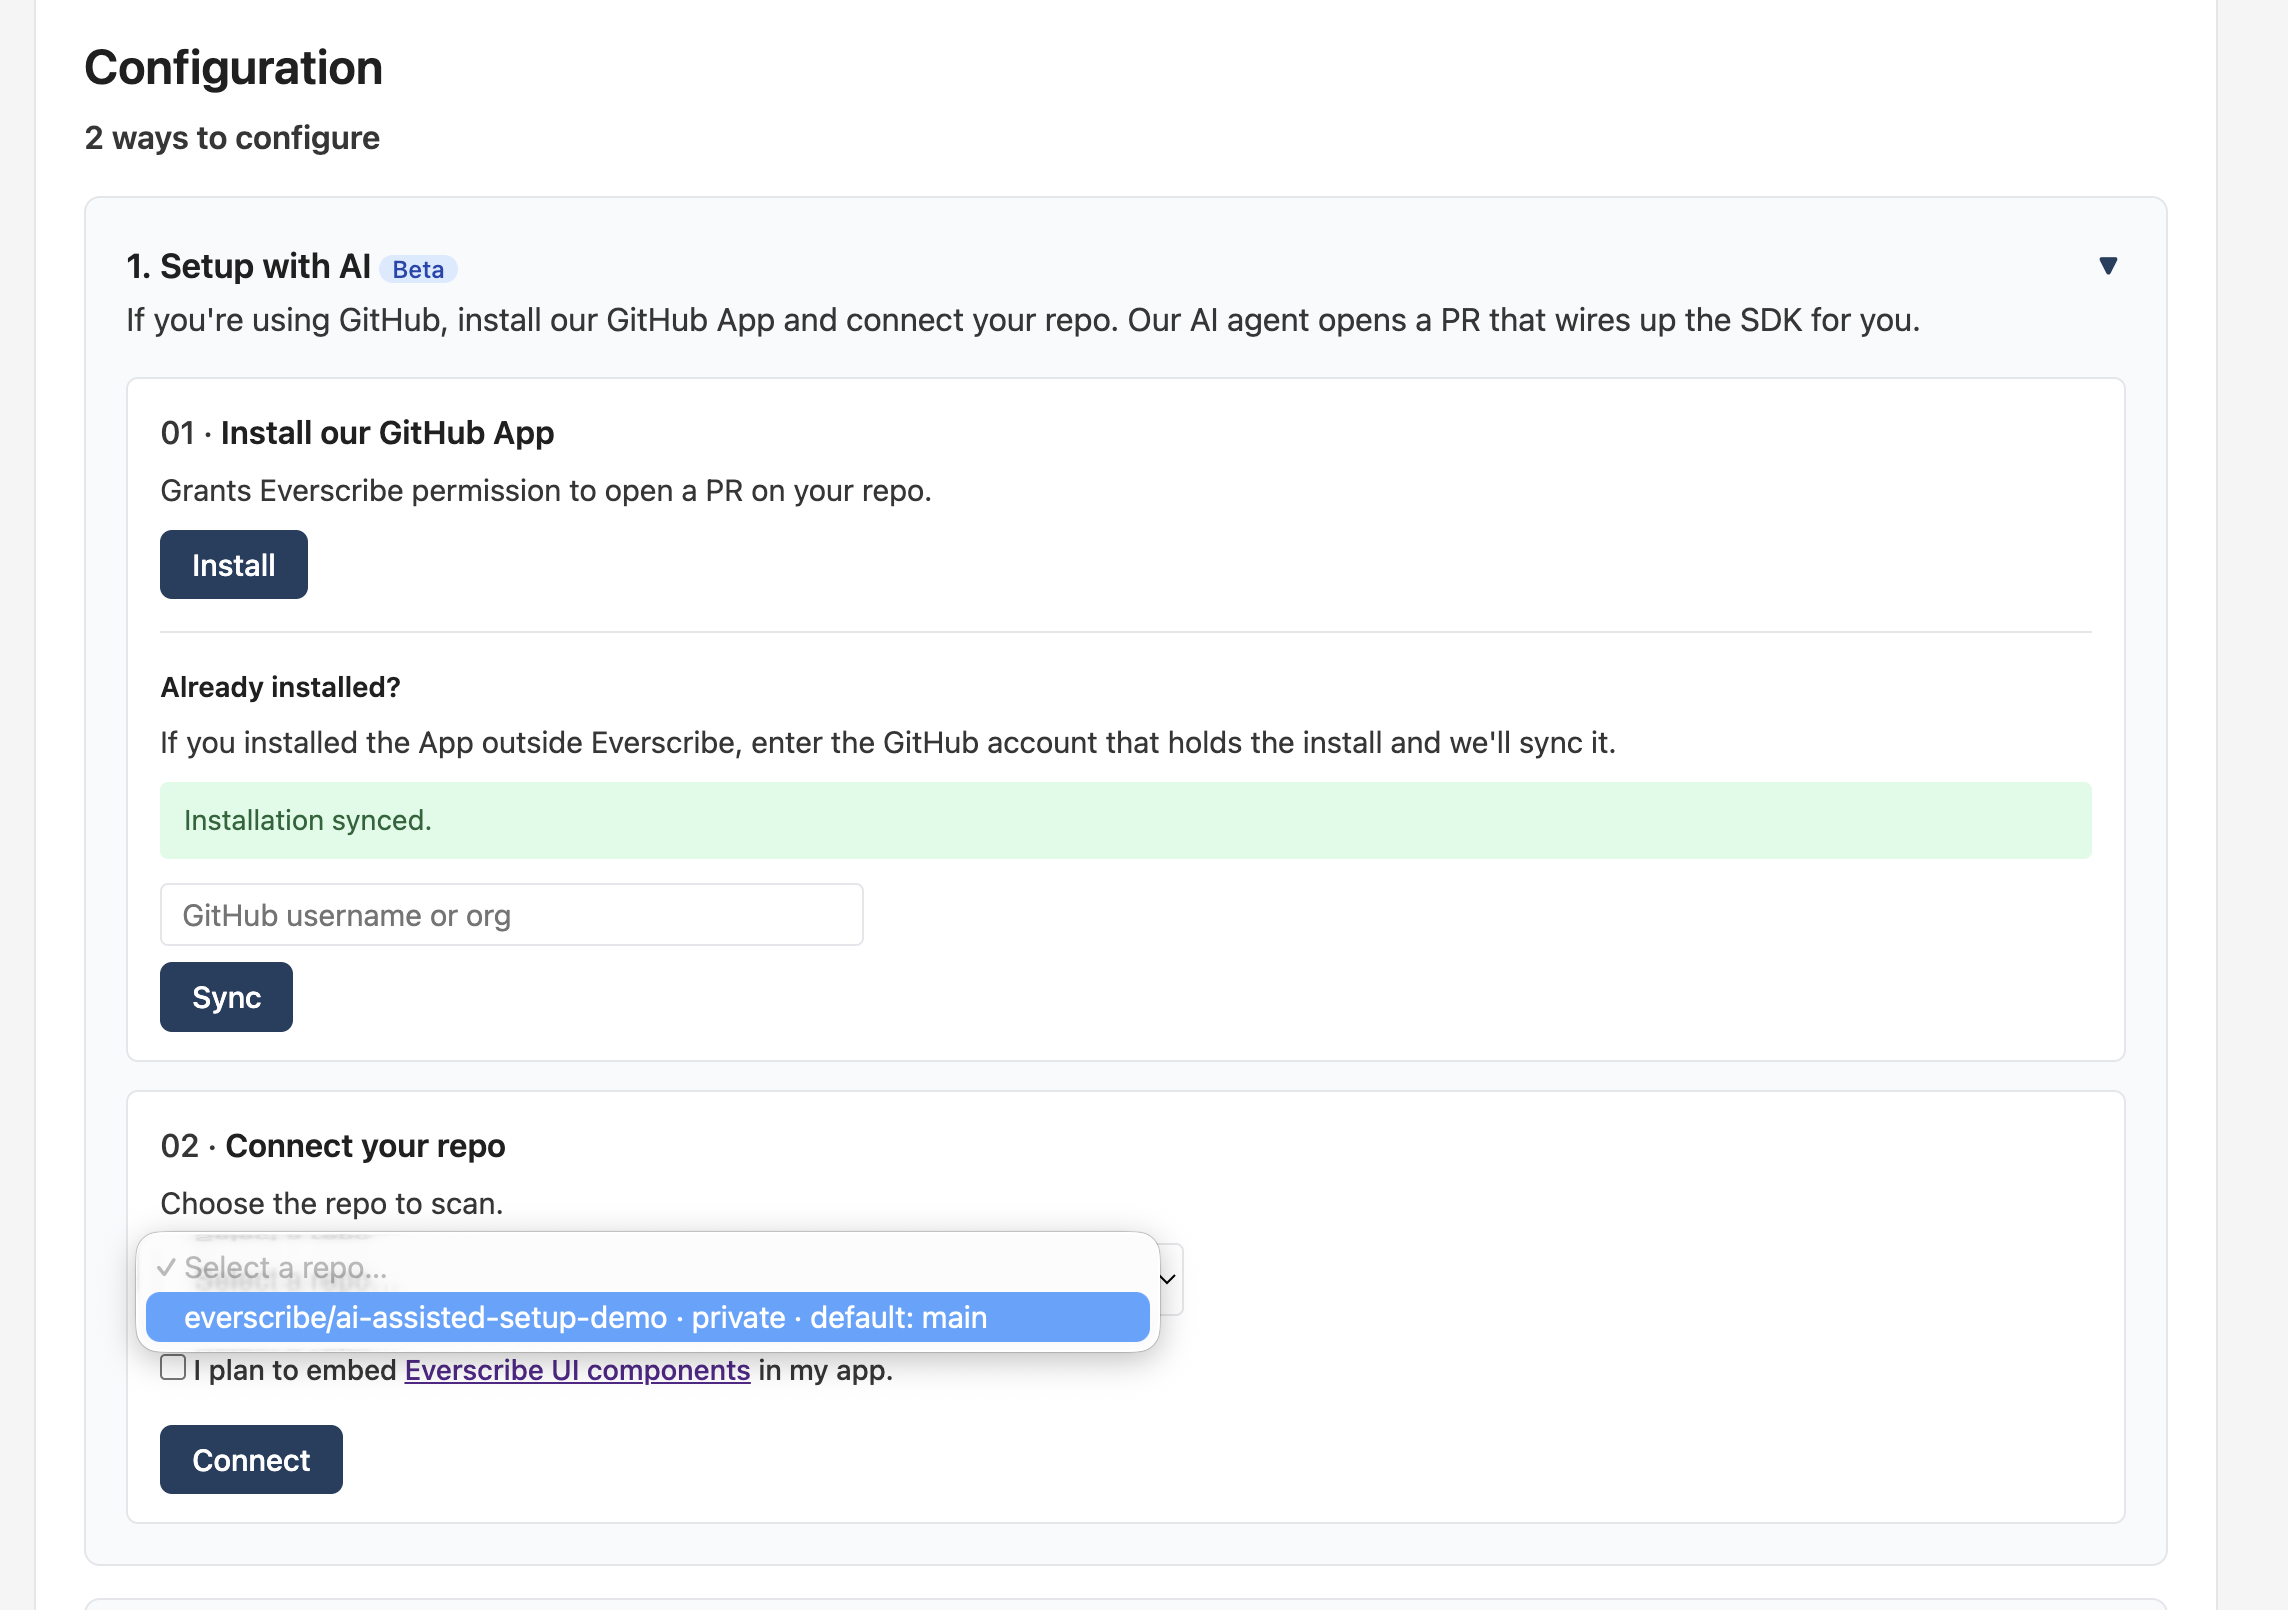Click the 'Configuration' page heading

233,68
